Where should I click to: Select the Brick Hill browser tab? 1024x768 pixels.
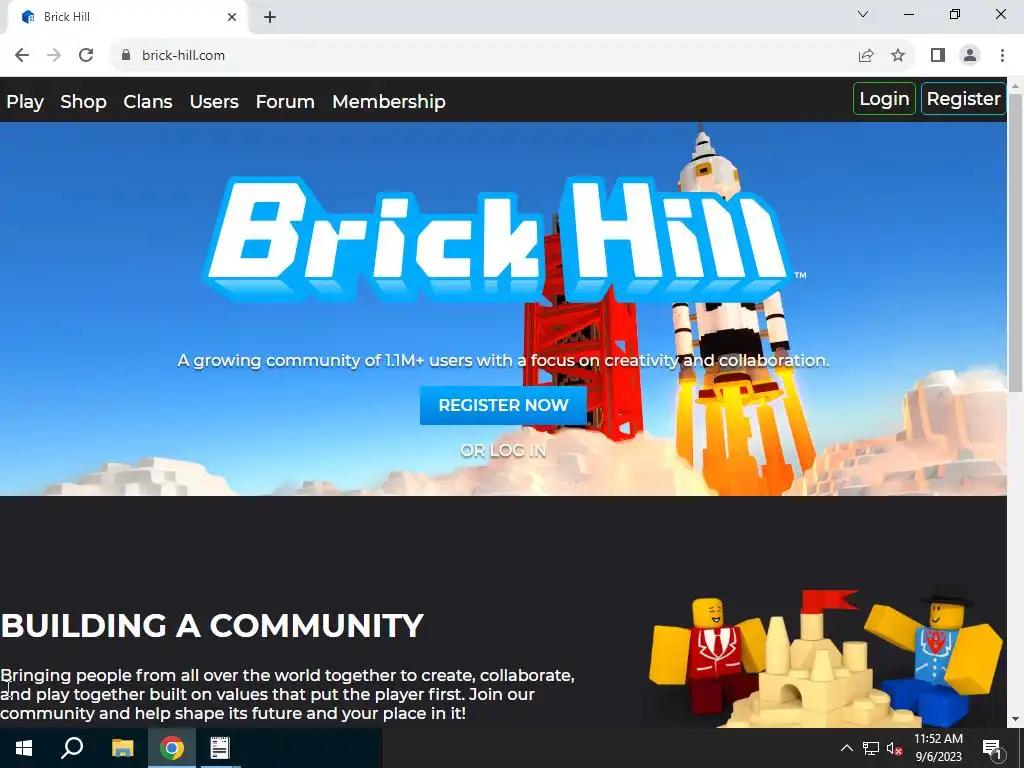point(128,17)
